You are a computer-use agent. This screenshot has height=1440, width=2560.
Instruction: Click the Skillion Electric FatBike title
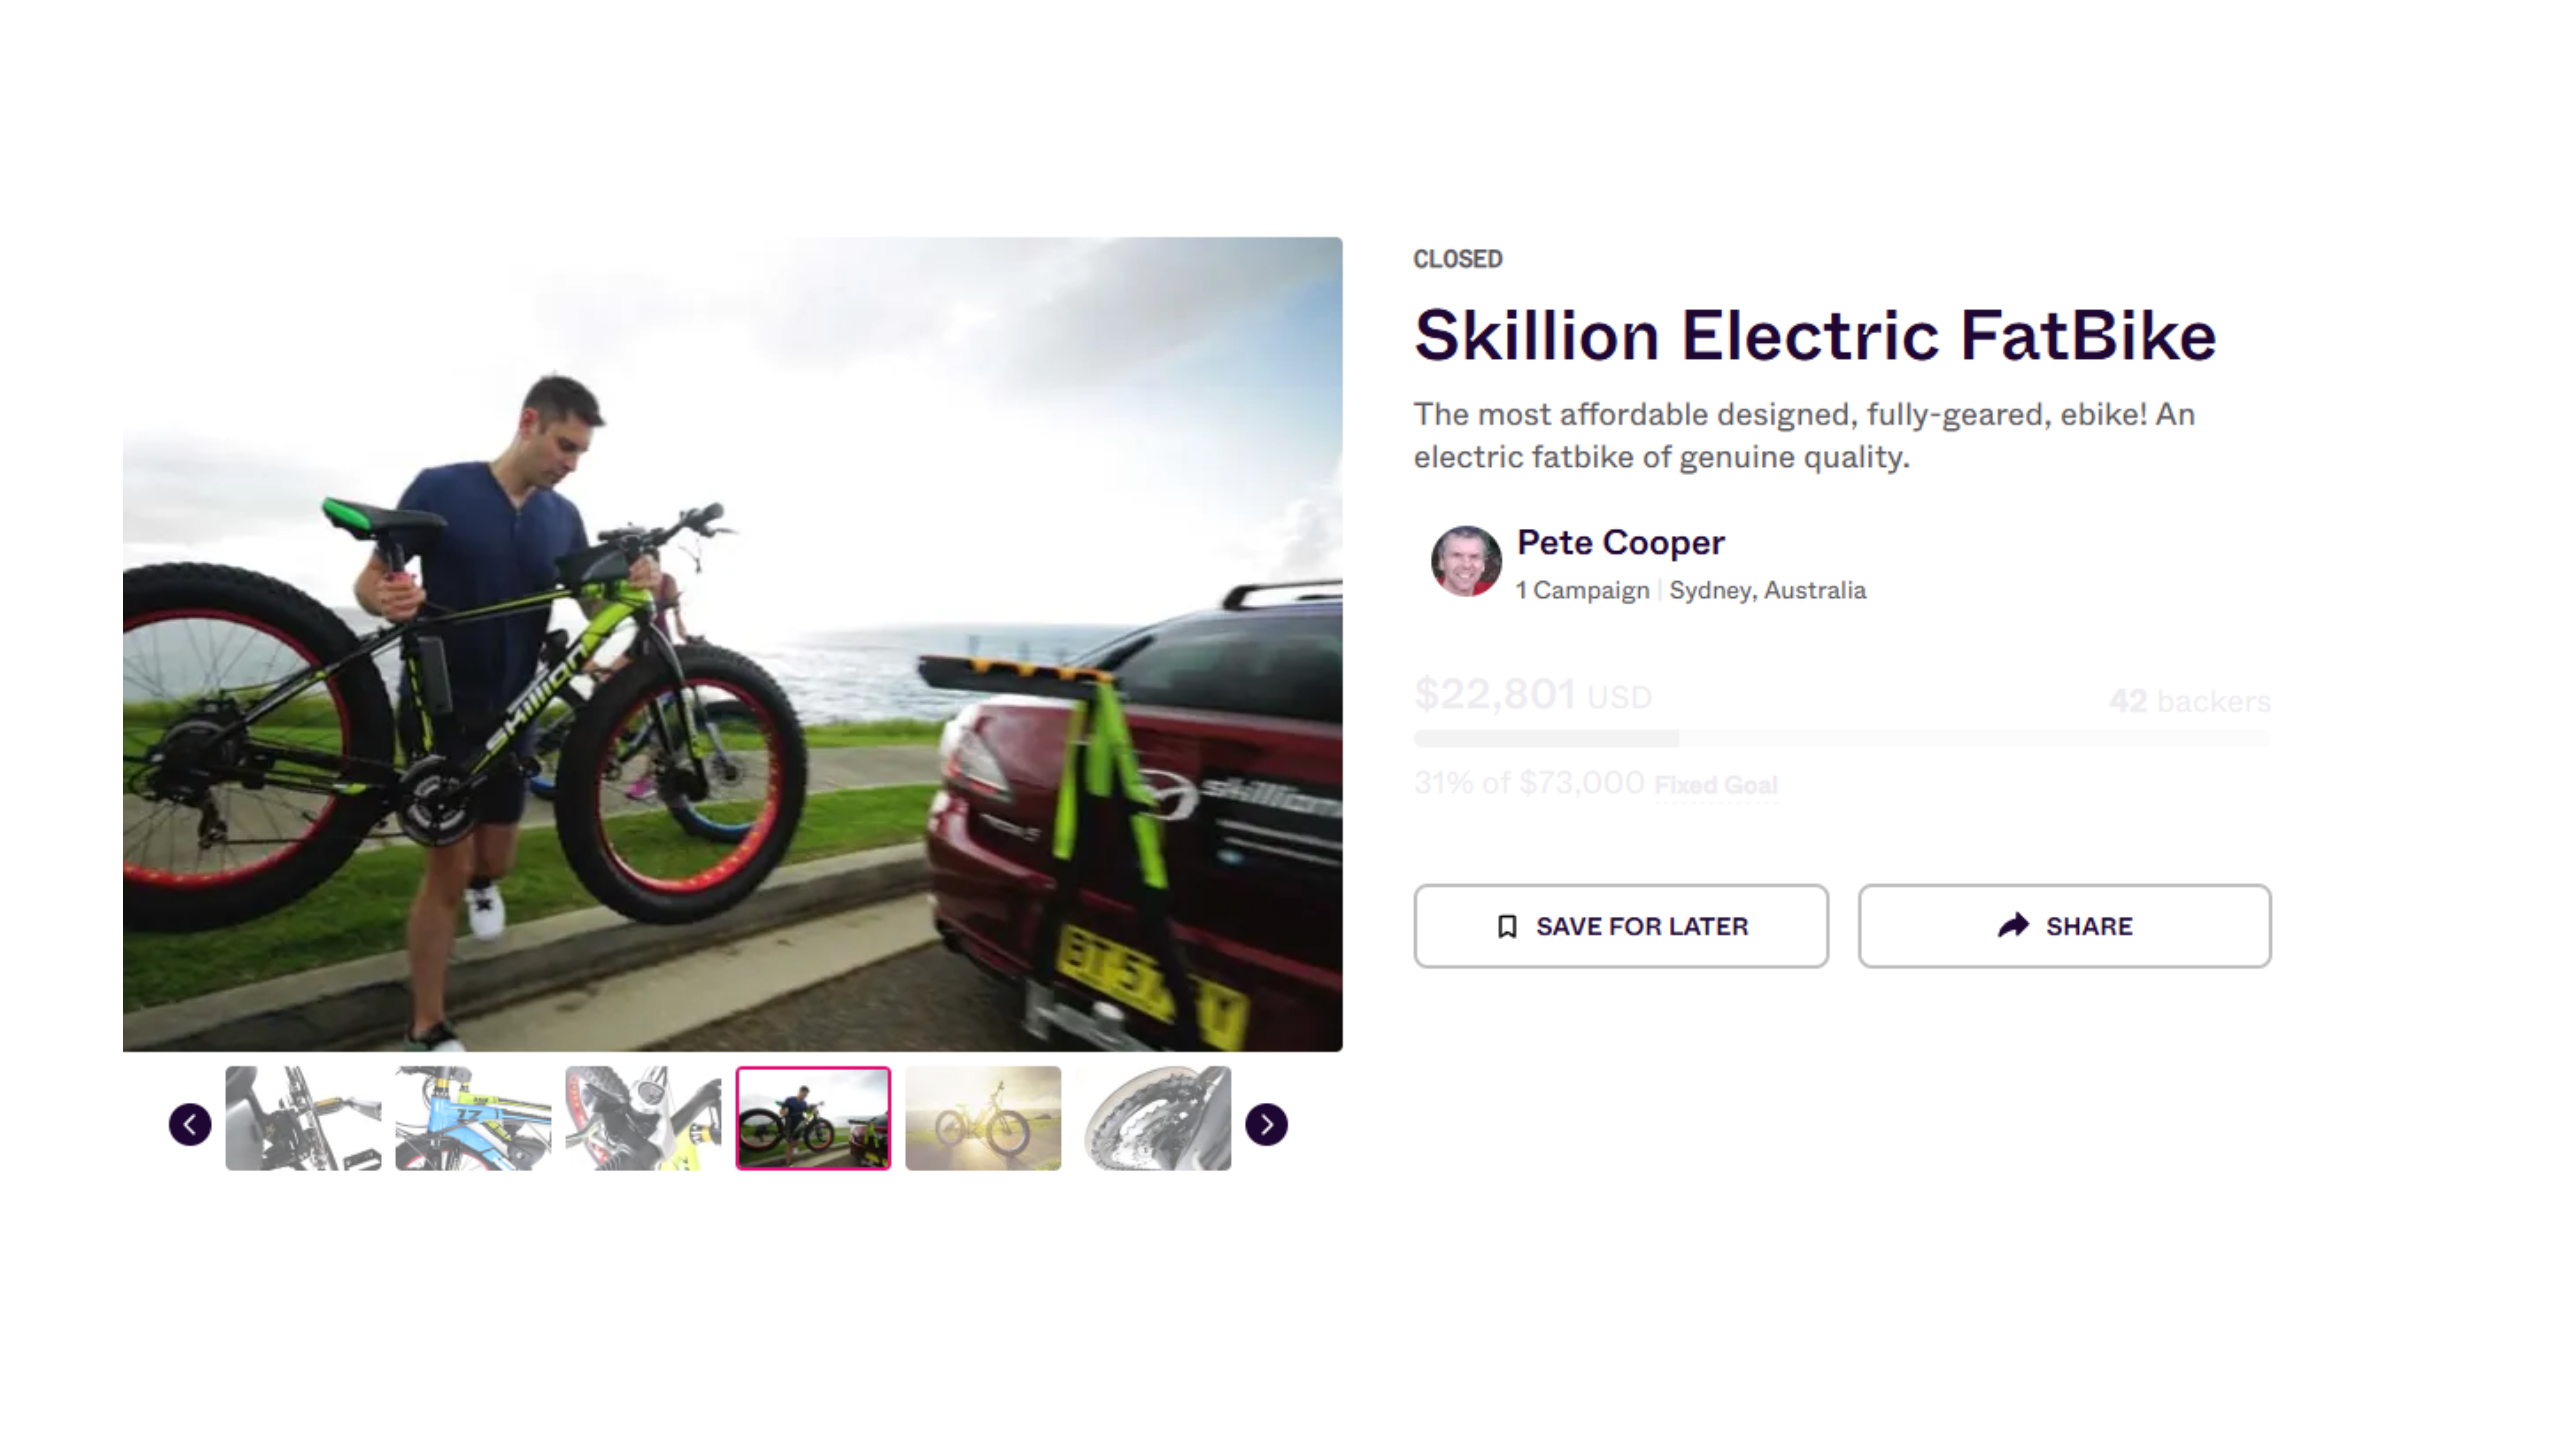click(x=1815, y=335)
